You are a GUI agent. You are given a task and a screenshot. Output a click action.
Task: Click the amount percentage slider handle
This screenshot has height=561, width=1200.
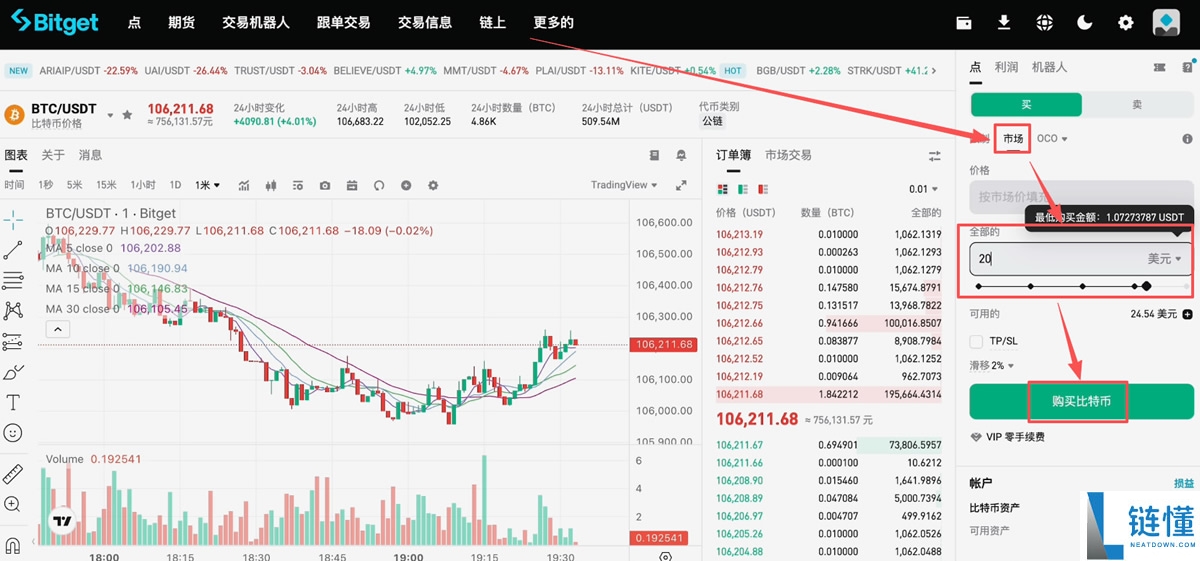click(1146, 286)
